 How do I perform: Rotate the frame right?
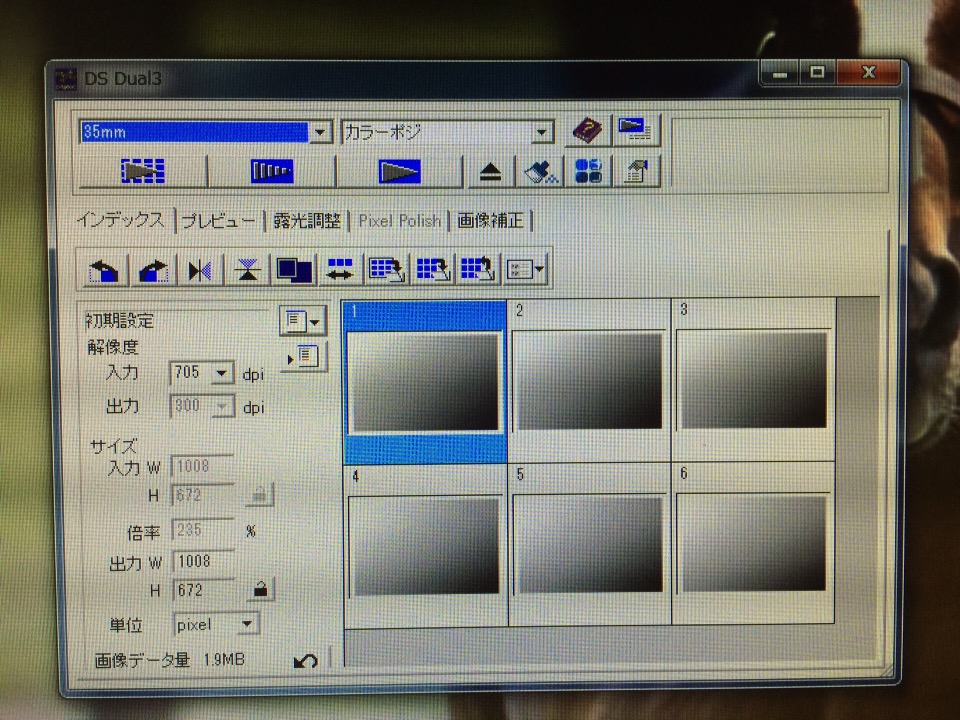click(x=151, y=270)
